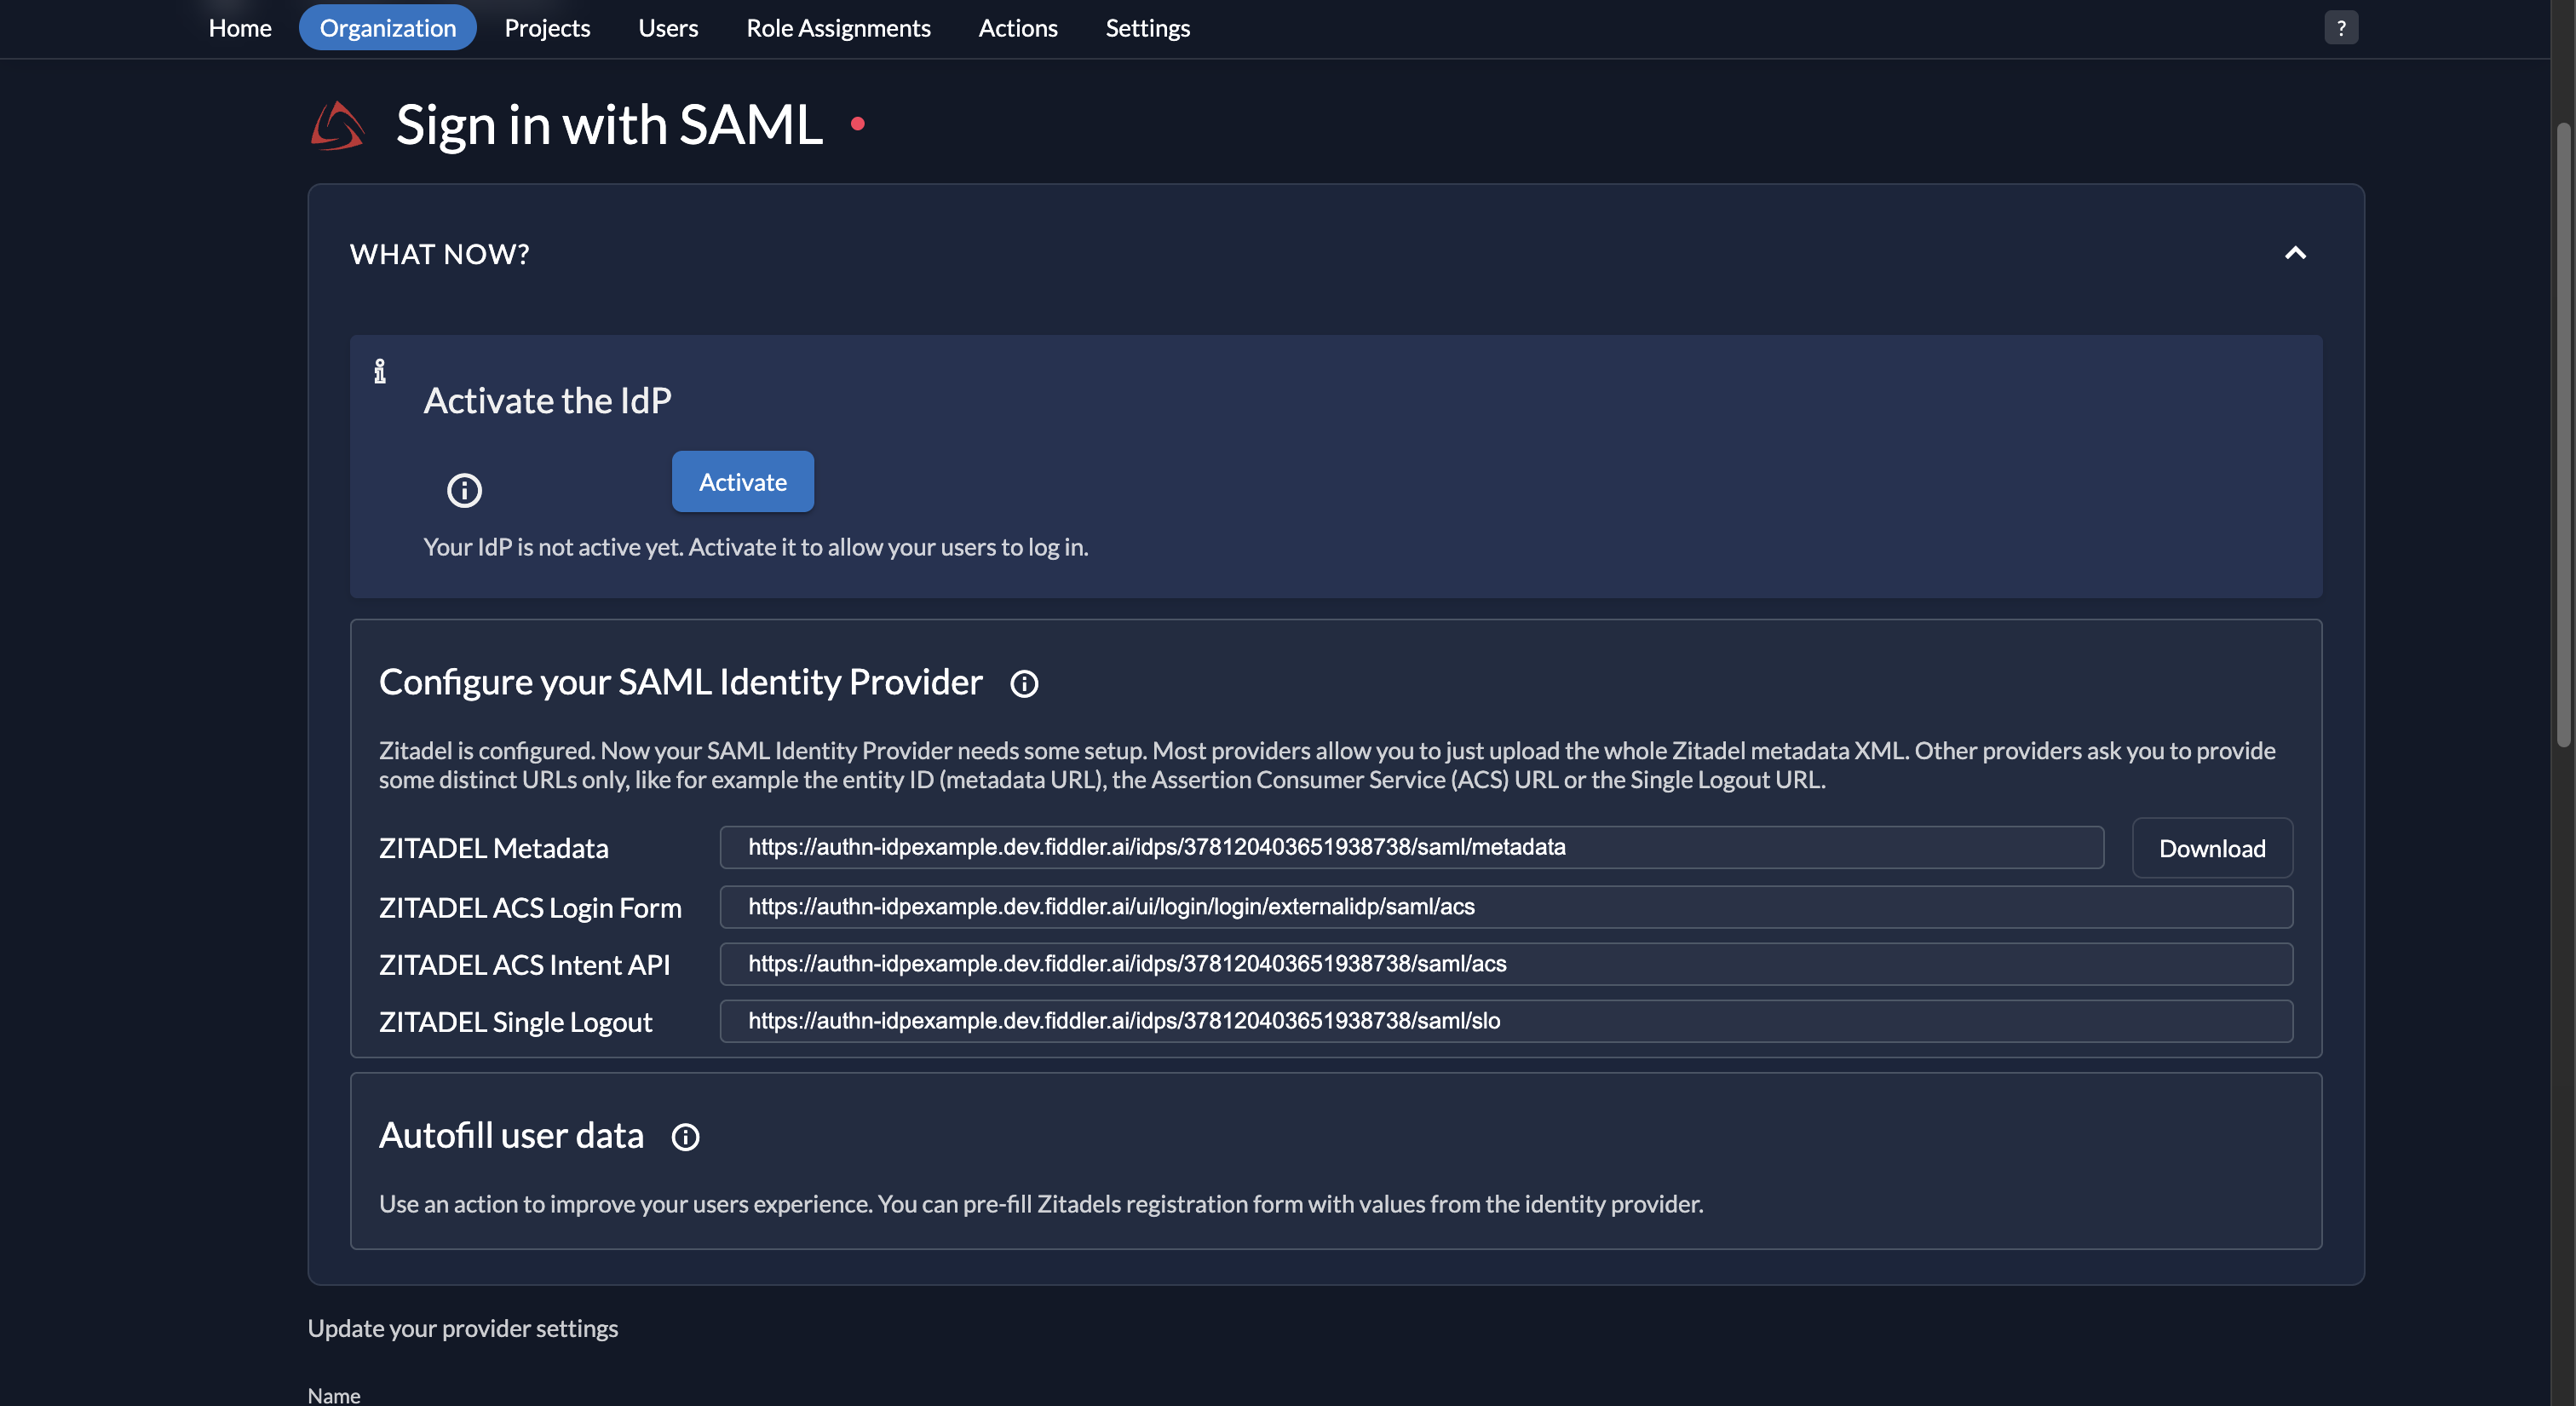This screenshot has width=2576, height=1406.
Task: Click info icon next to Autofill user data
Action: 685,1137
